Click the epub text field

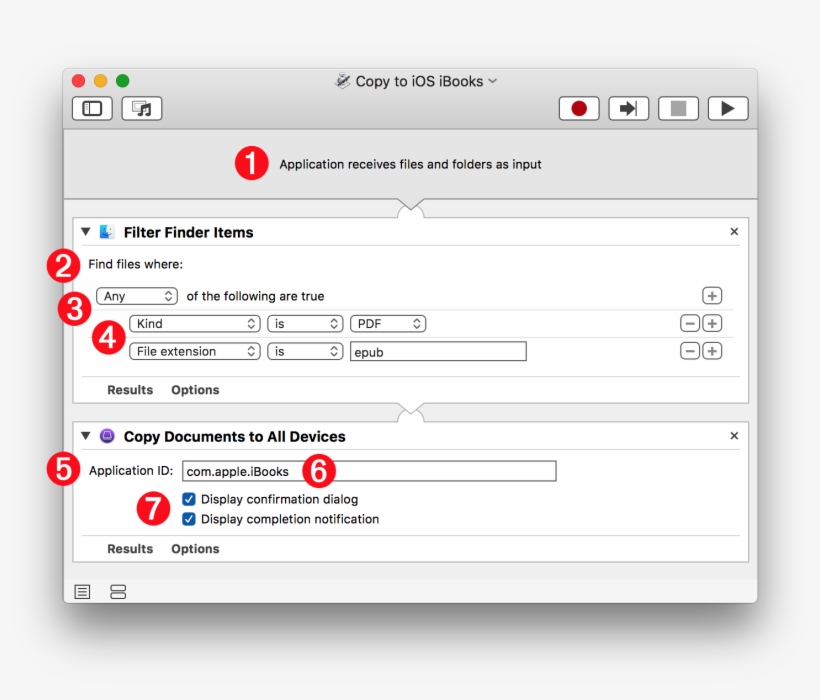(438, 351)
